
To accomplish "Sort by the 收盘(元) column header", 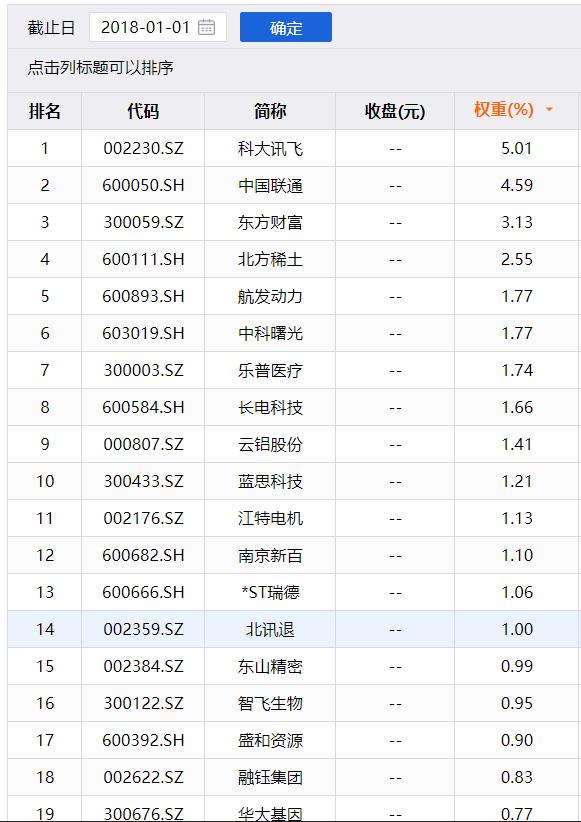I will (x=395, y=111).
